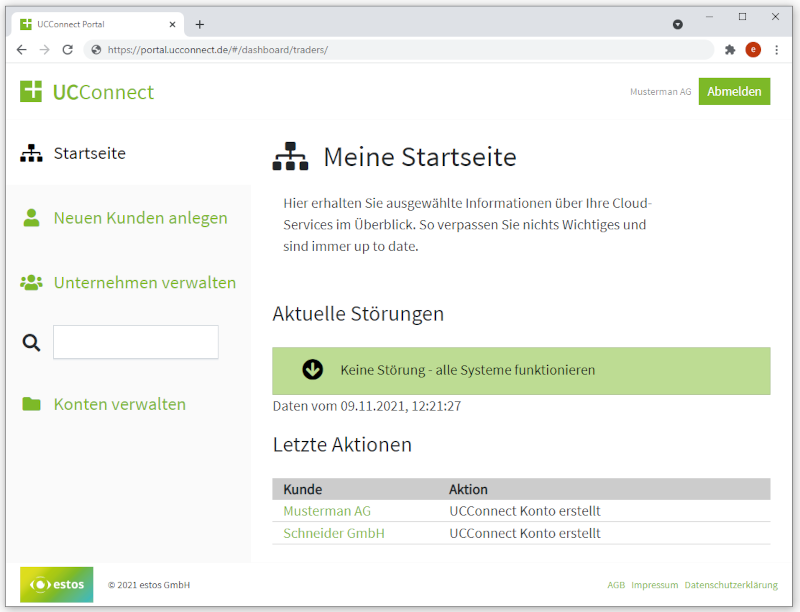The width and height of the screenshot is (800, 612).
Task: Open the Datenschutzerklärung footer link
Action: pyautogui.click(x=730, y=585)
